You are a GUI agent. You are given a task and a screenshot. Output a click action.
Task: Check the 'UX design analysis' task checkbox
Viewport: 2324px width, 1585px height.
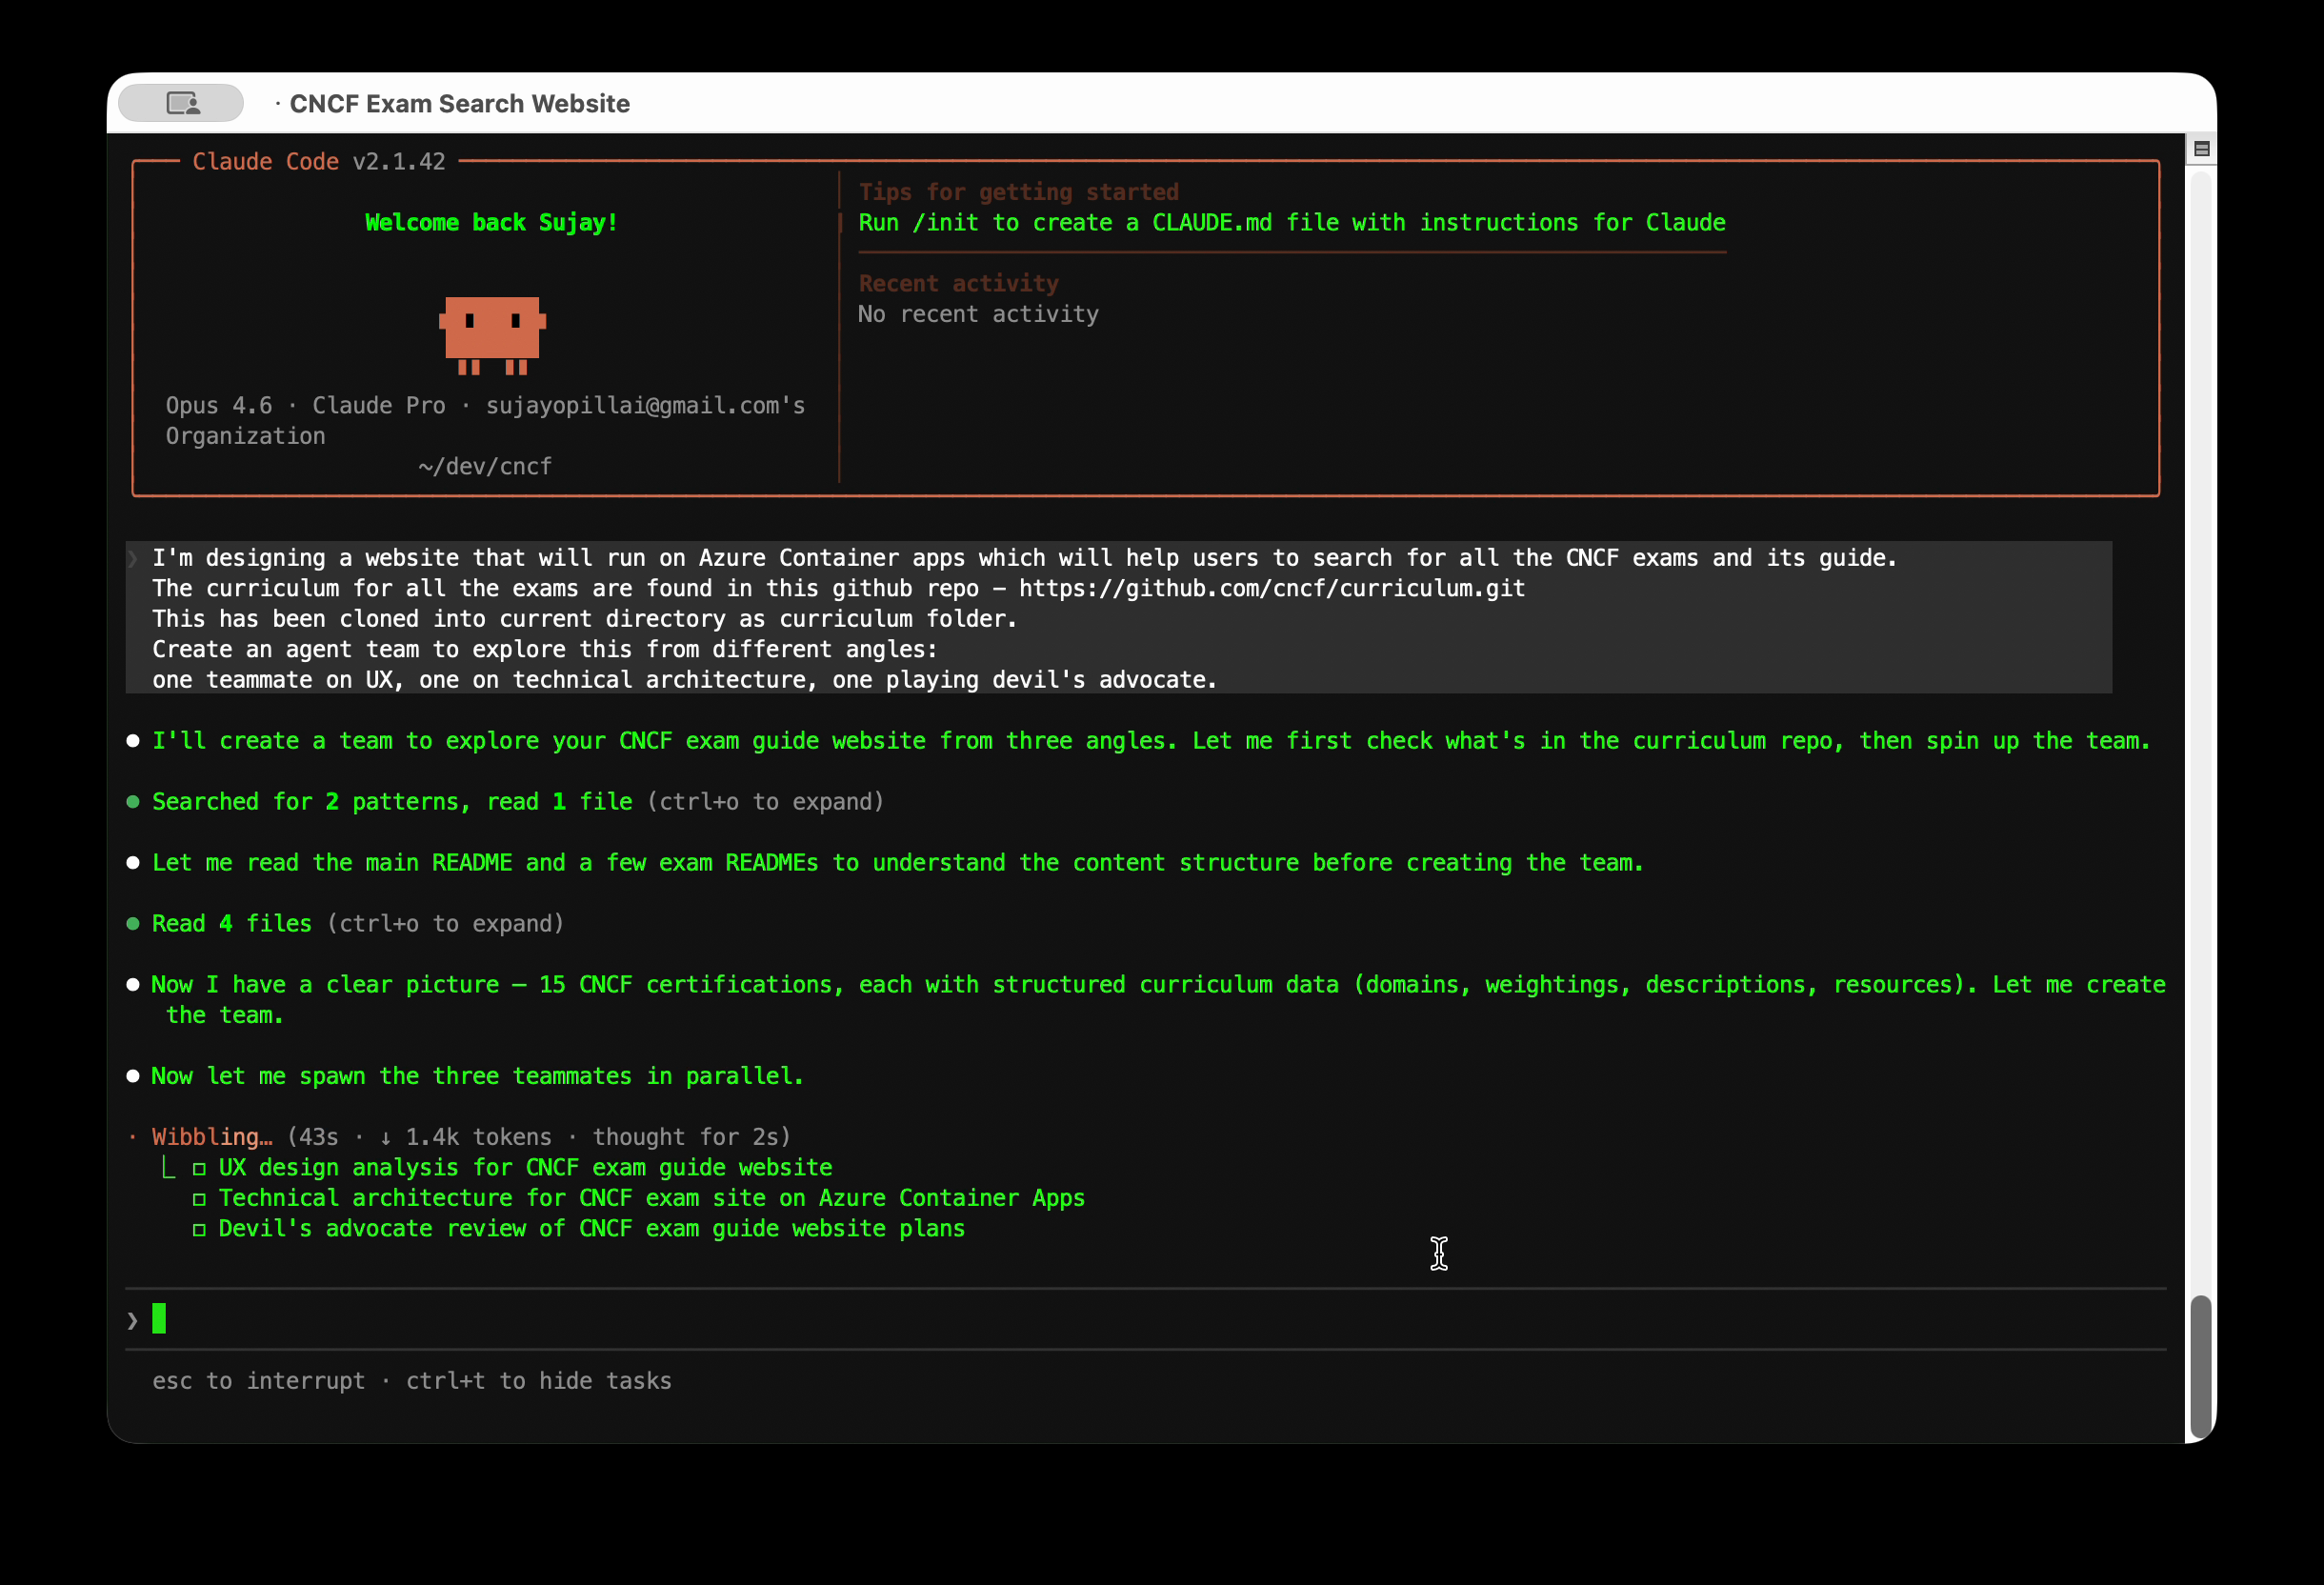click(200, 1167)
